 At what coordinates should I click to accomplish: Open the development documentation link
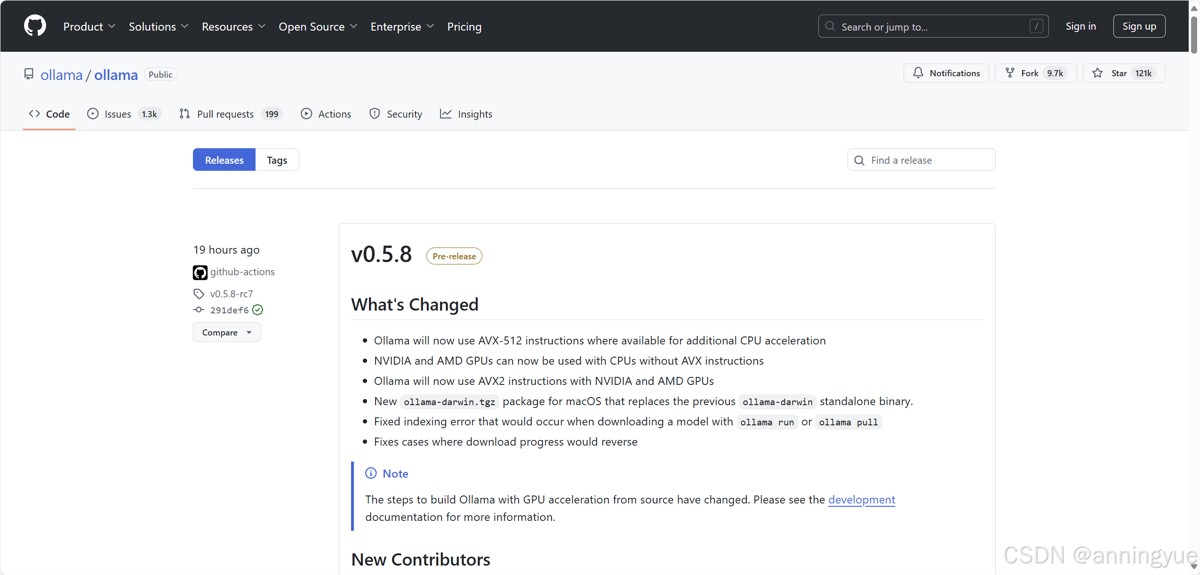(861, 500)
